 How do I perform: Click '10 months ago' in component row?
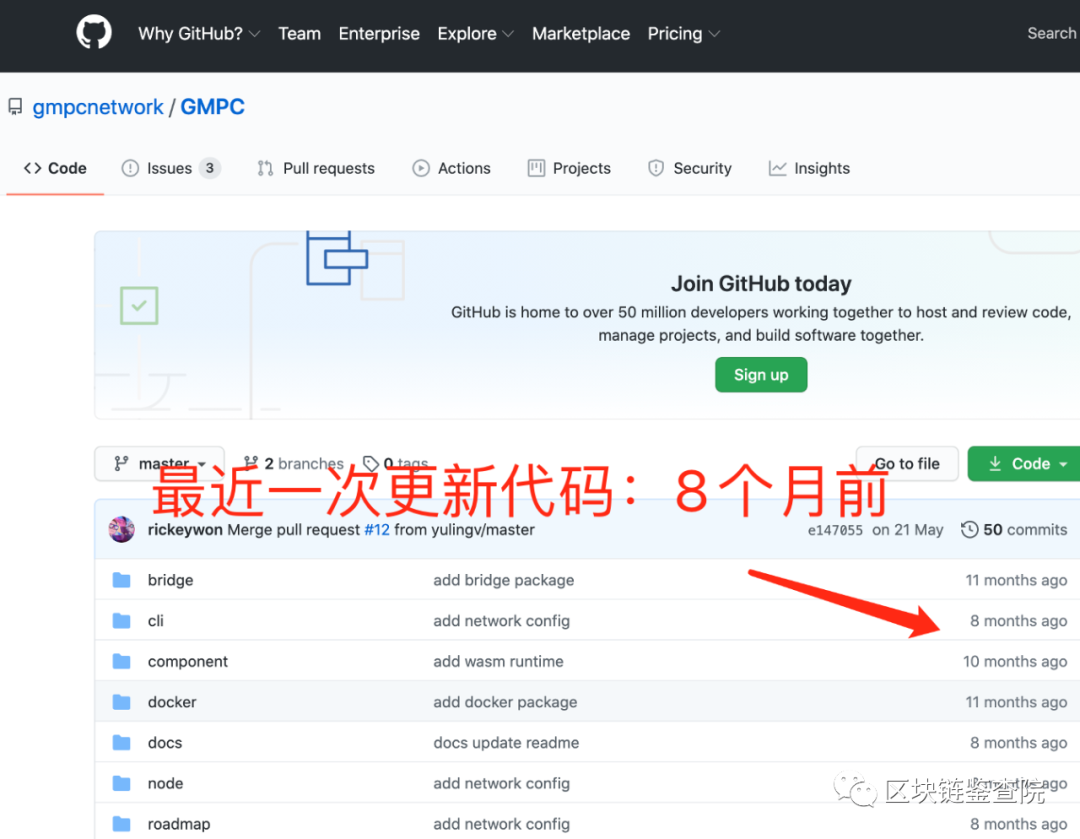[x=1015, y=661]
